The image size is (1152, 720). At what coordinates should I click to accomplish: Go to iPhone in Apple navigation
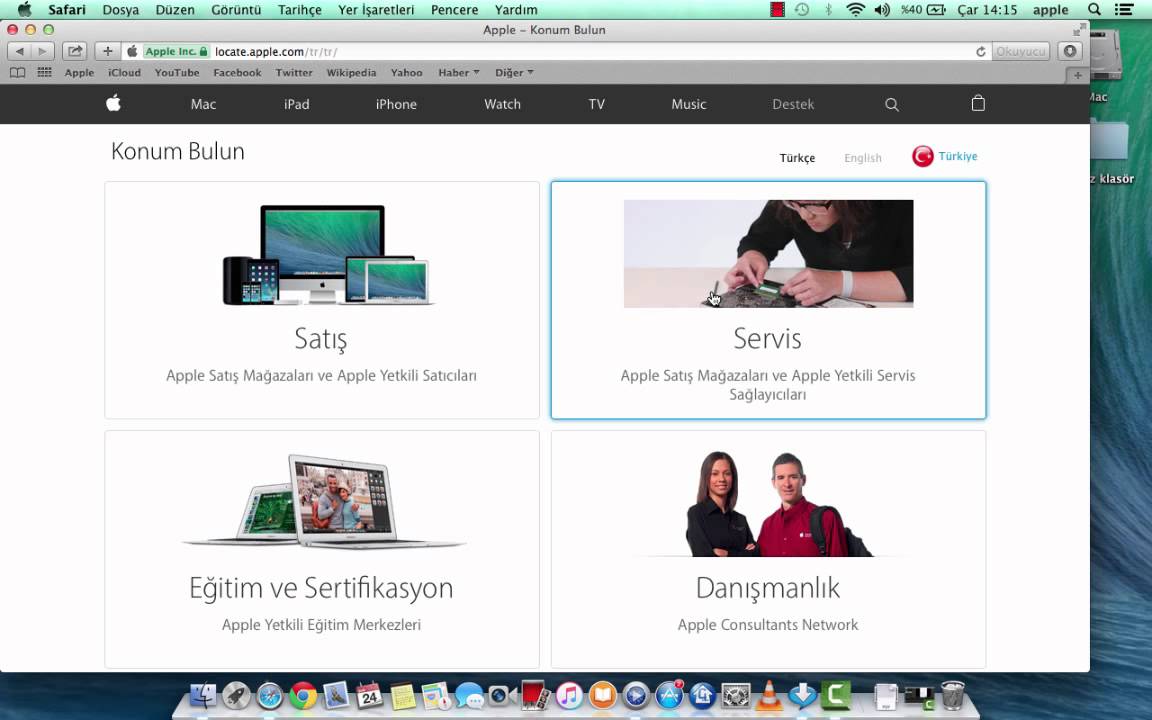[396, 104]
